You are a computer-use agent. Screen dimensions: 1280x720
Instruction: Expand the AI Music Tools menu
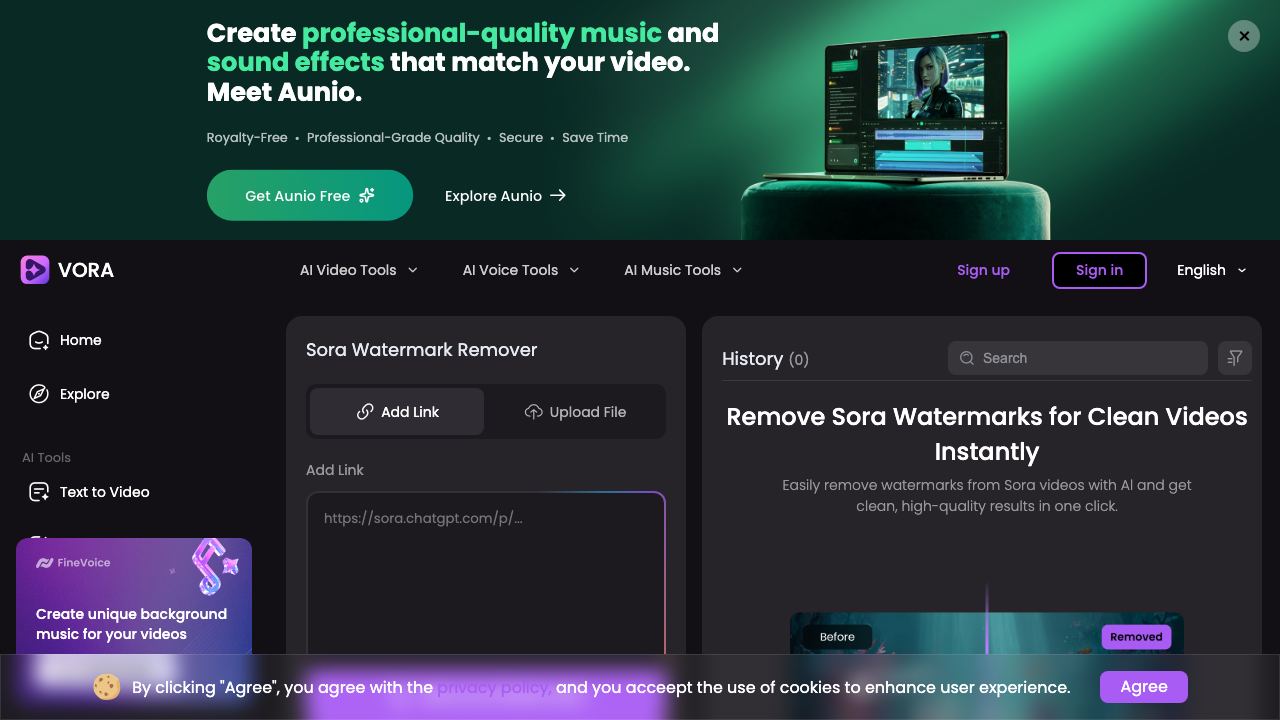[x=684, y=270]
